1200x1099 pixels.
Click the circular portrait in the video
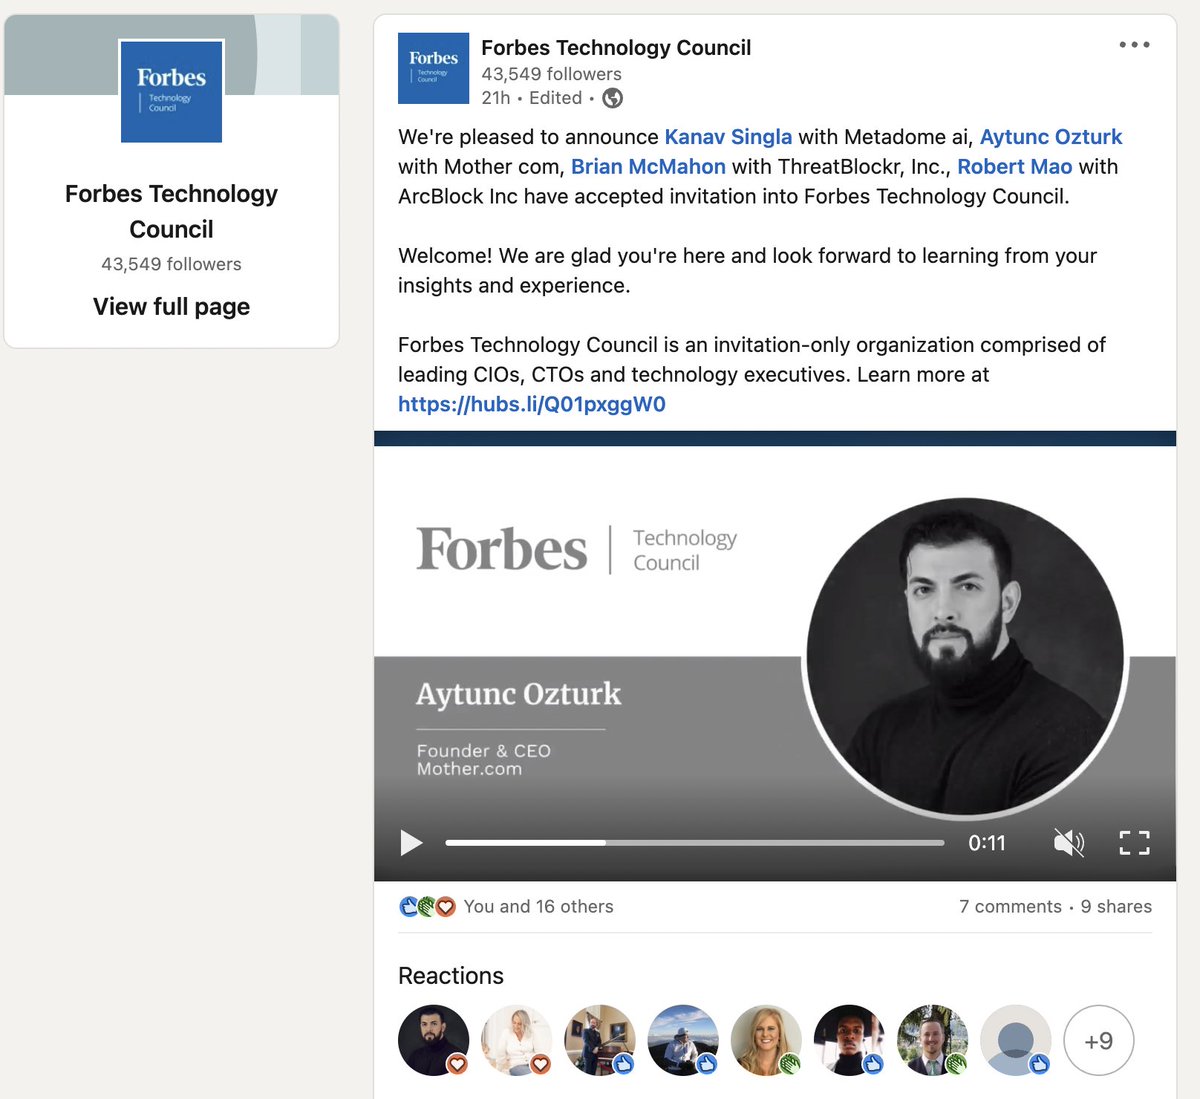[x=965, y=657]
